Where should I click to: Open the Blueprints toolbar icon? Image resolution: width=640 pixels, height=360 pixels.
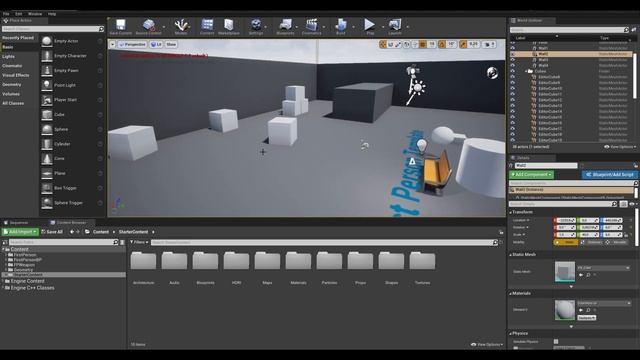pyautogui.click(x=285, y=27)
